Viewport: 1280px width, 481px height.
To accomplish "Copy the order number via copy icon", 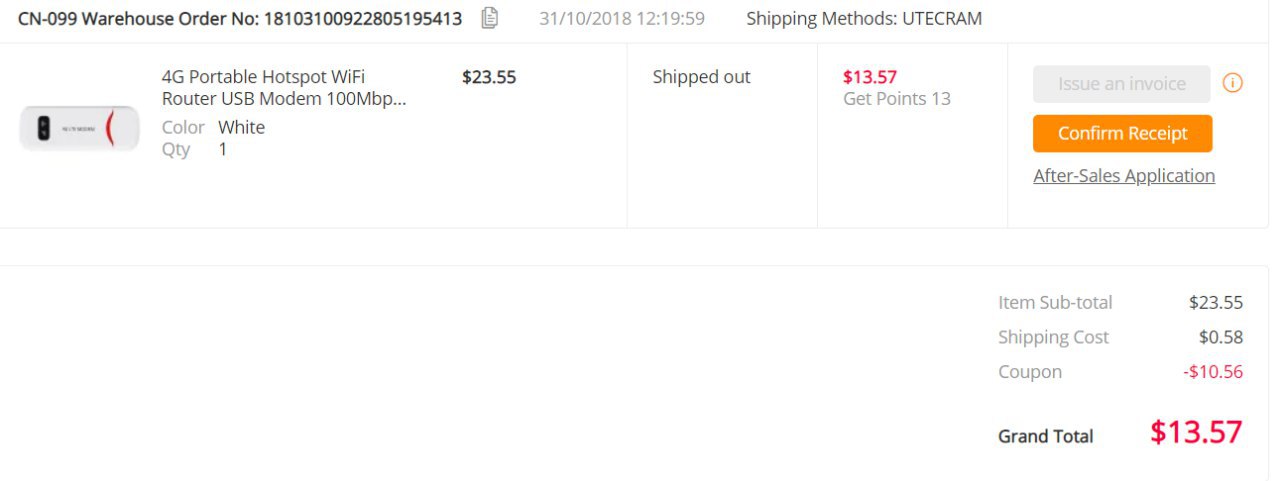I will pos(489,18).
